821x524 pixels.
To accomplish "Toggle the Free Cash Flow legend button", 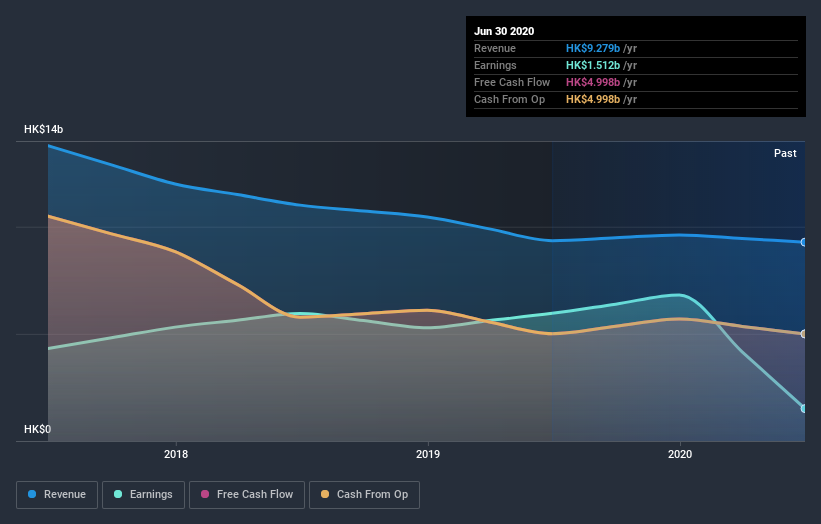I will [x=247, y=495].
